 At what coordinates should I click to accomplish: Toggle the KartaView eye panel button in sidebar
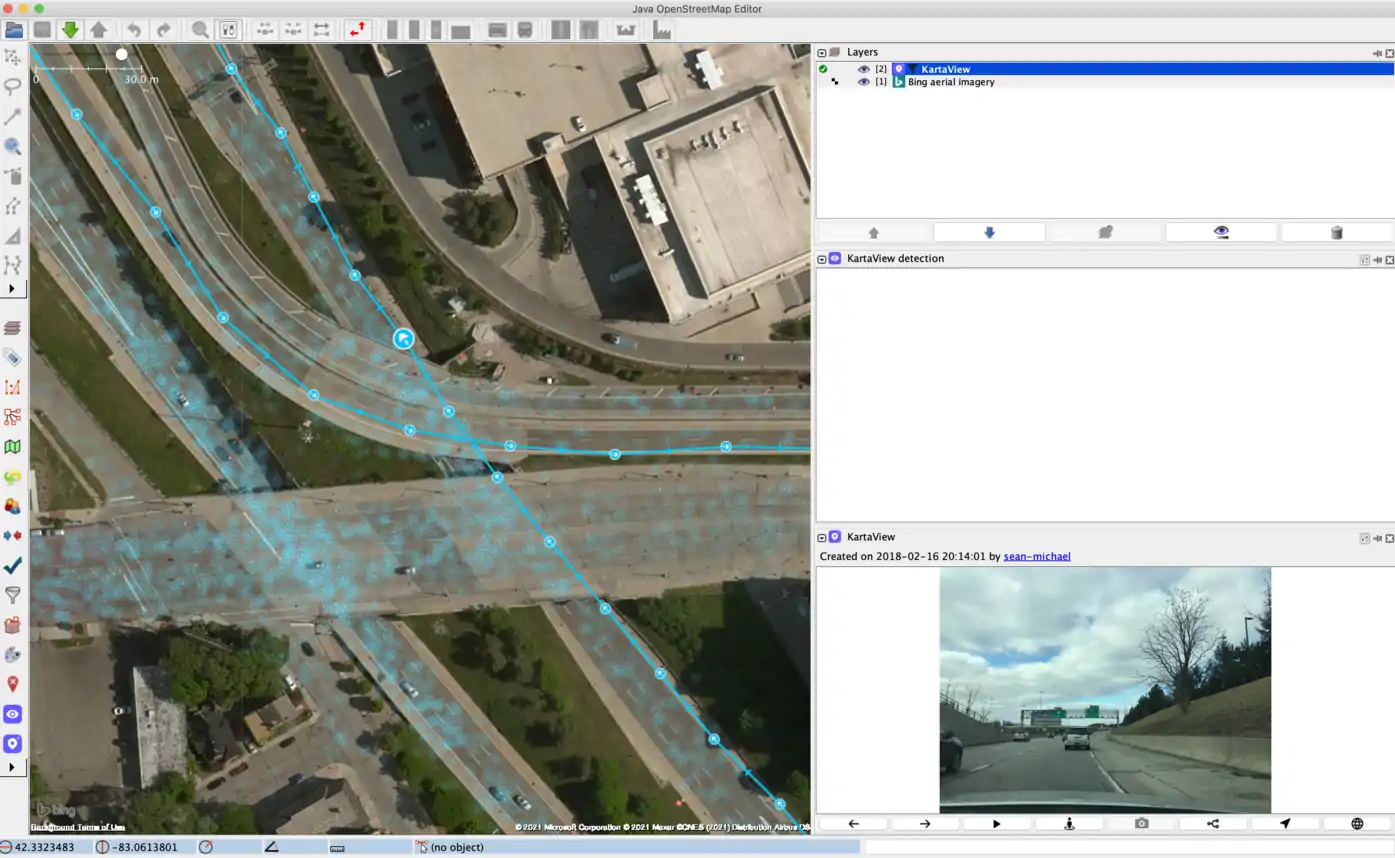click(x=13, y=714)
